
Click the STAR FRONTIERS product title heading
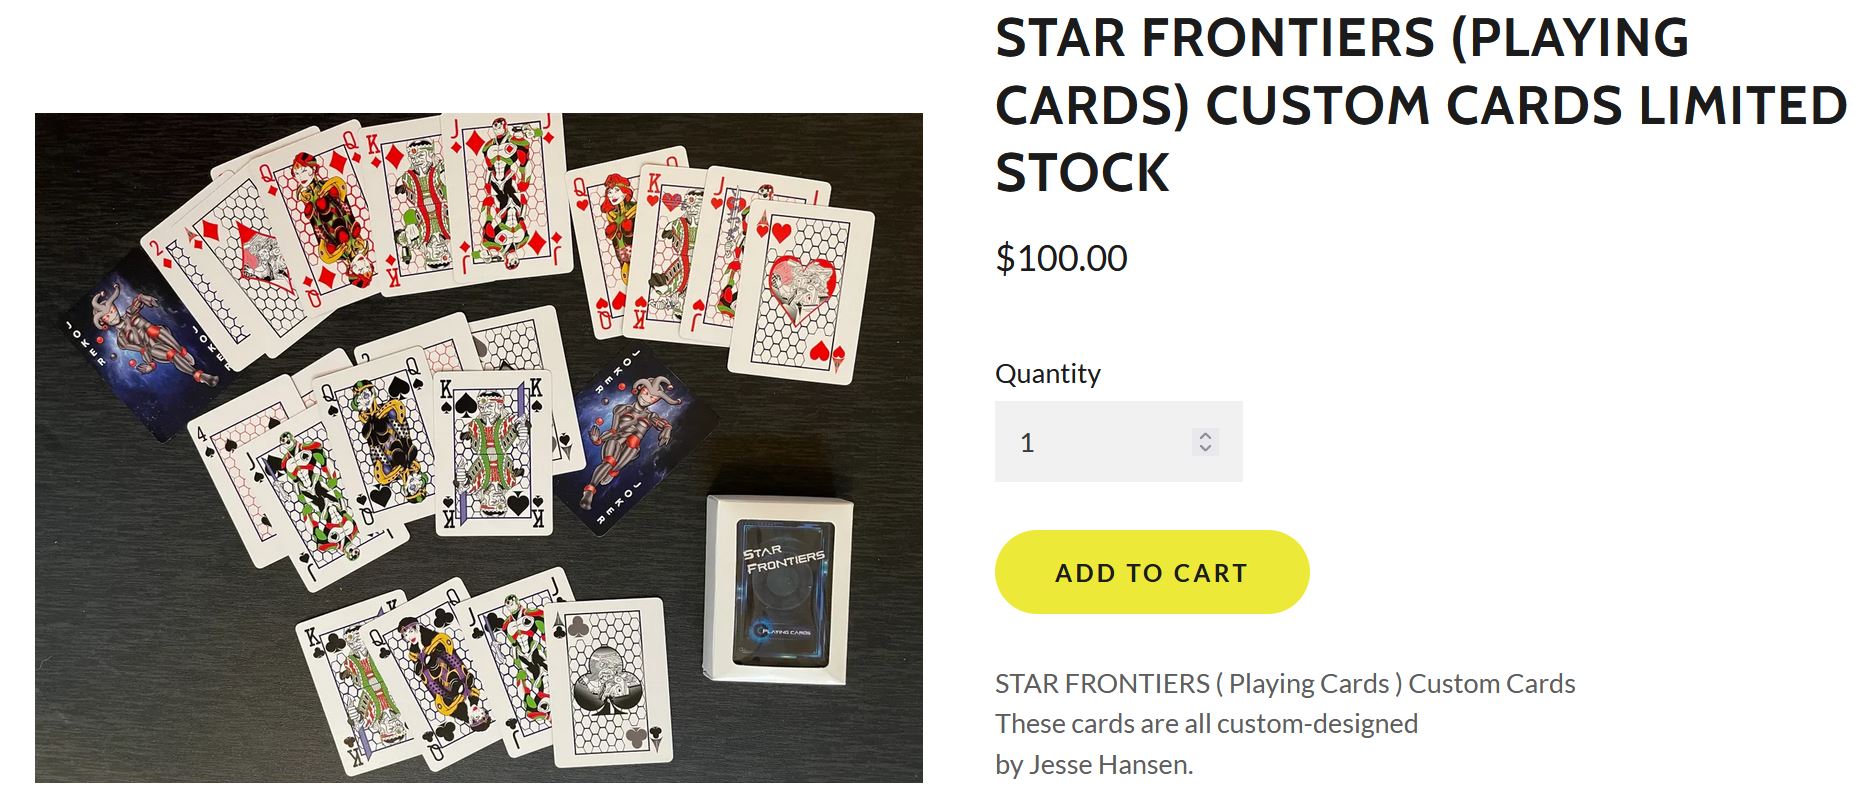click(x=1420, y=105)
